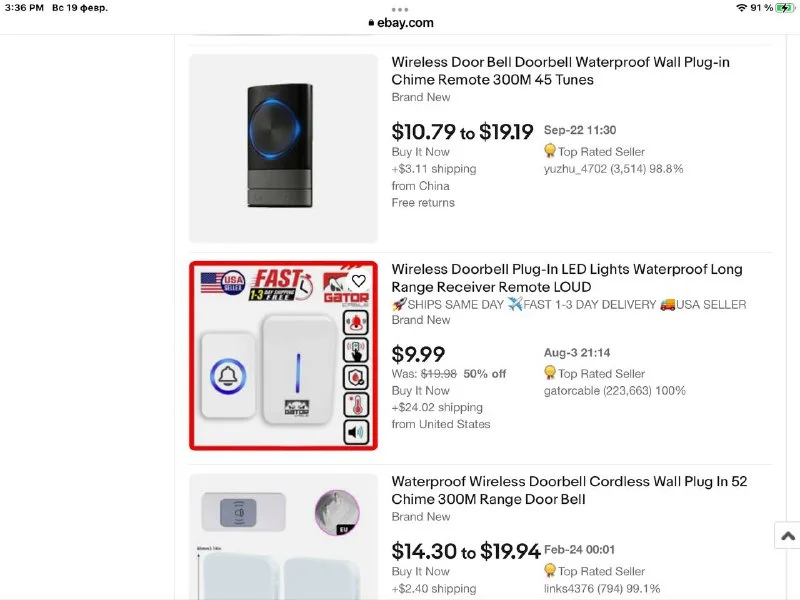Tap the battery icon in status bar
This screenshot has height=600, width=800.
pos(784,7)
